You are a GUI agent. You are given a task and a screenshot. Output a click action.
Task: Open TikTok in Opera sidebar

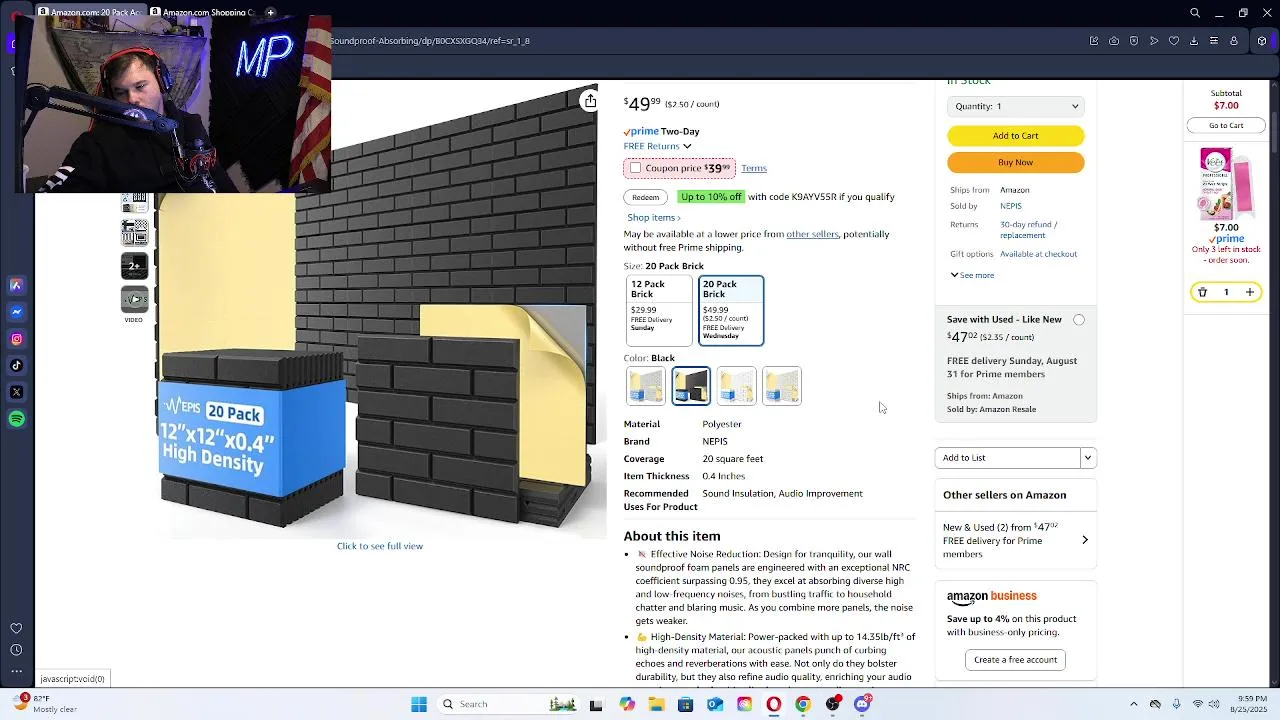16,365
